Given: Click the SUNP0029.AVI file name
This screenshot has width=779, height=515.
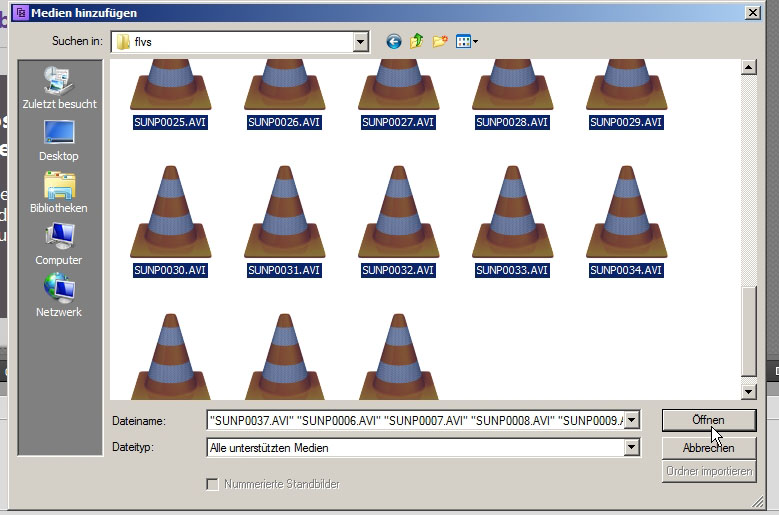Looking at the screenshot, I should coord(626,122).
